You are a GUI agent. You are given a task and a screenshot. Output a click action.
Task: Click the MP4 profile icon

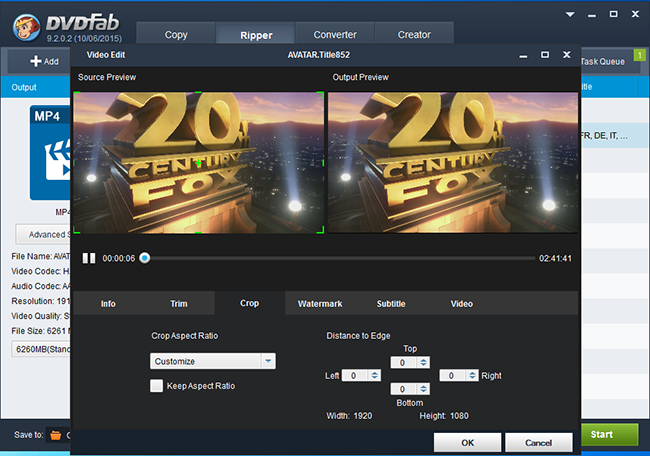click(x=50, y=152)
